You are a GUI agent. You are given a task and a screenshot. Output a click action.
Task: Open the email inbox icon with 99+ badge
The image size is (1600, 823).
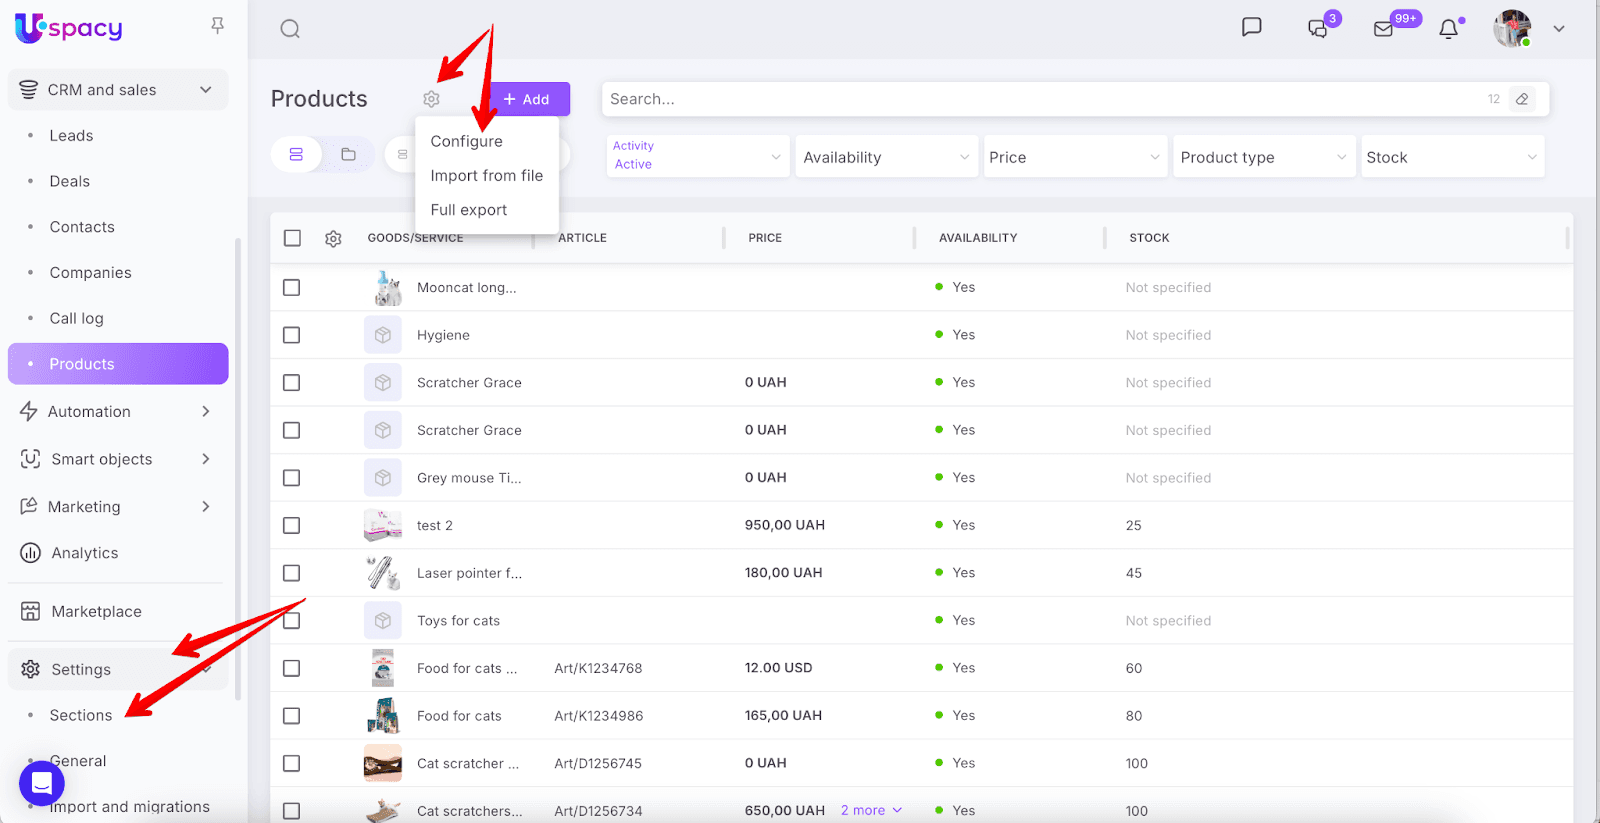tap(1384, 29)
